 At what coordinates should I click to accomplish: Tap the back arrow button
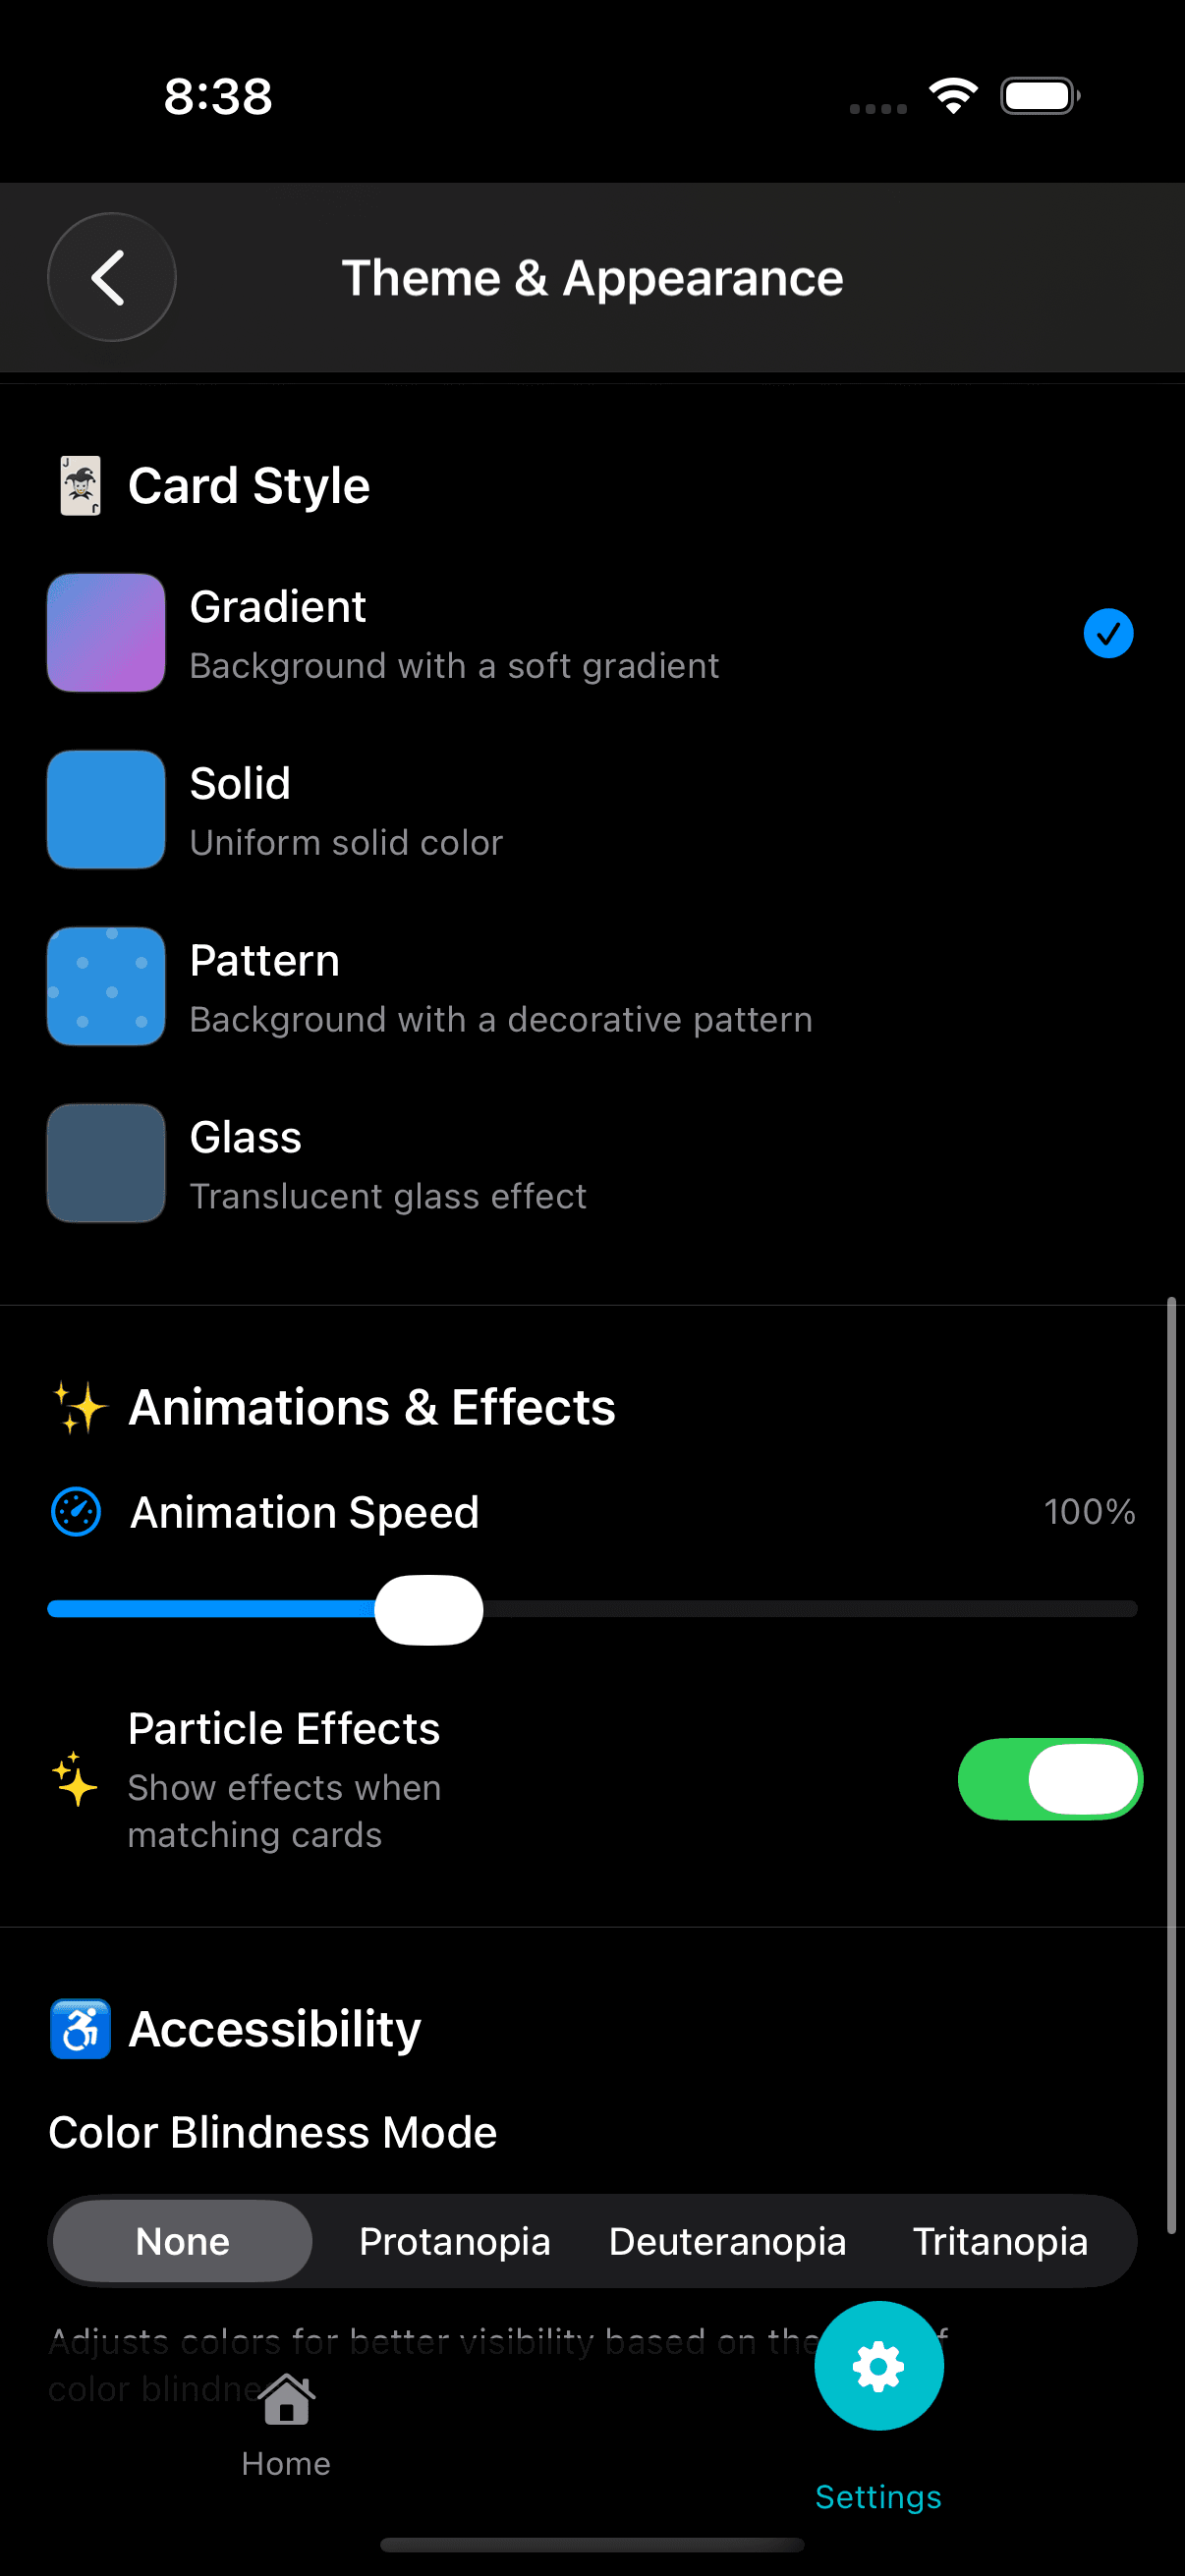point(111,277)
